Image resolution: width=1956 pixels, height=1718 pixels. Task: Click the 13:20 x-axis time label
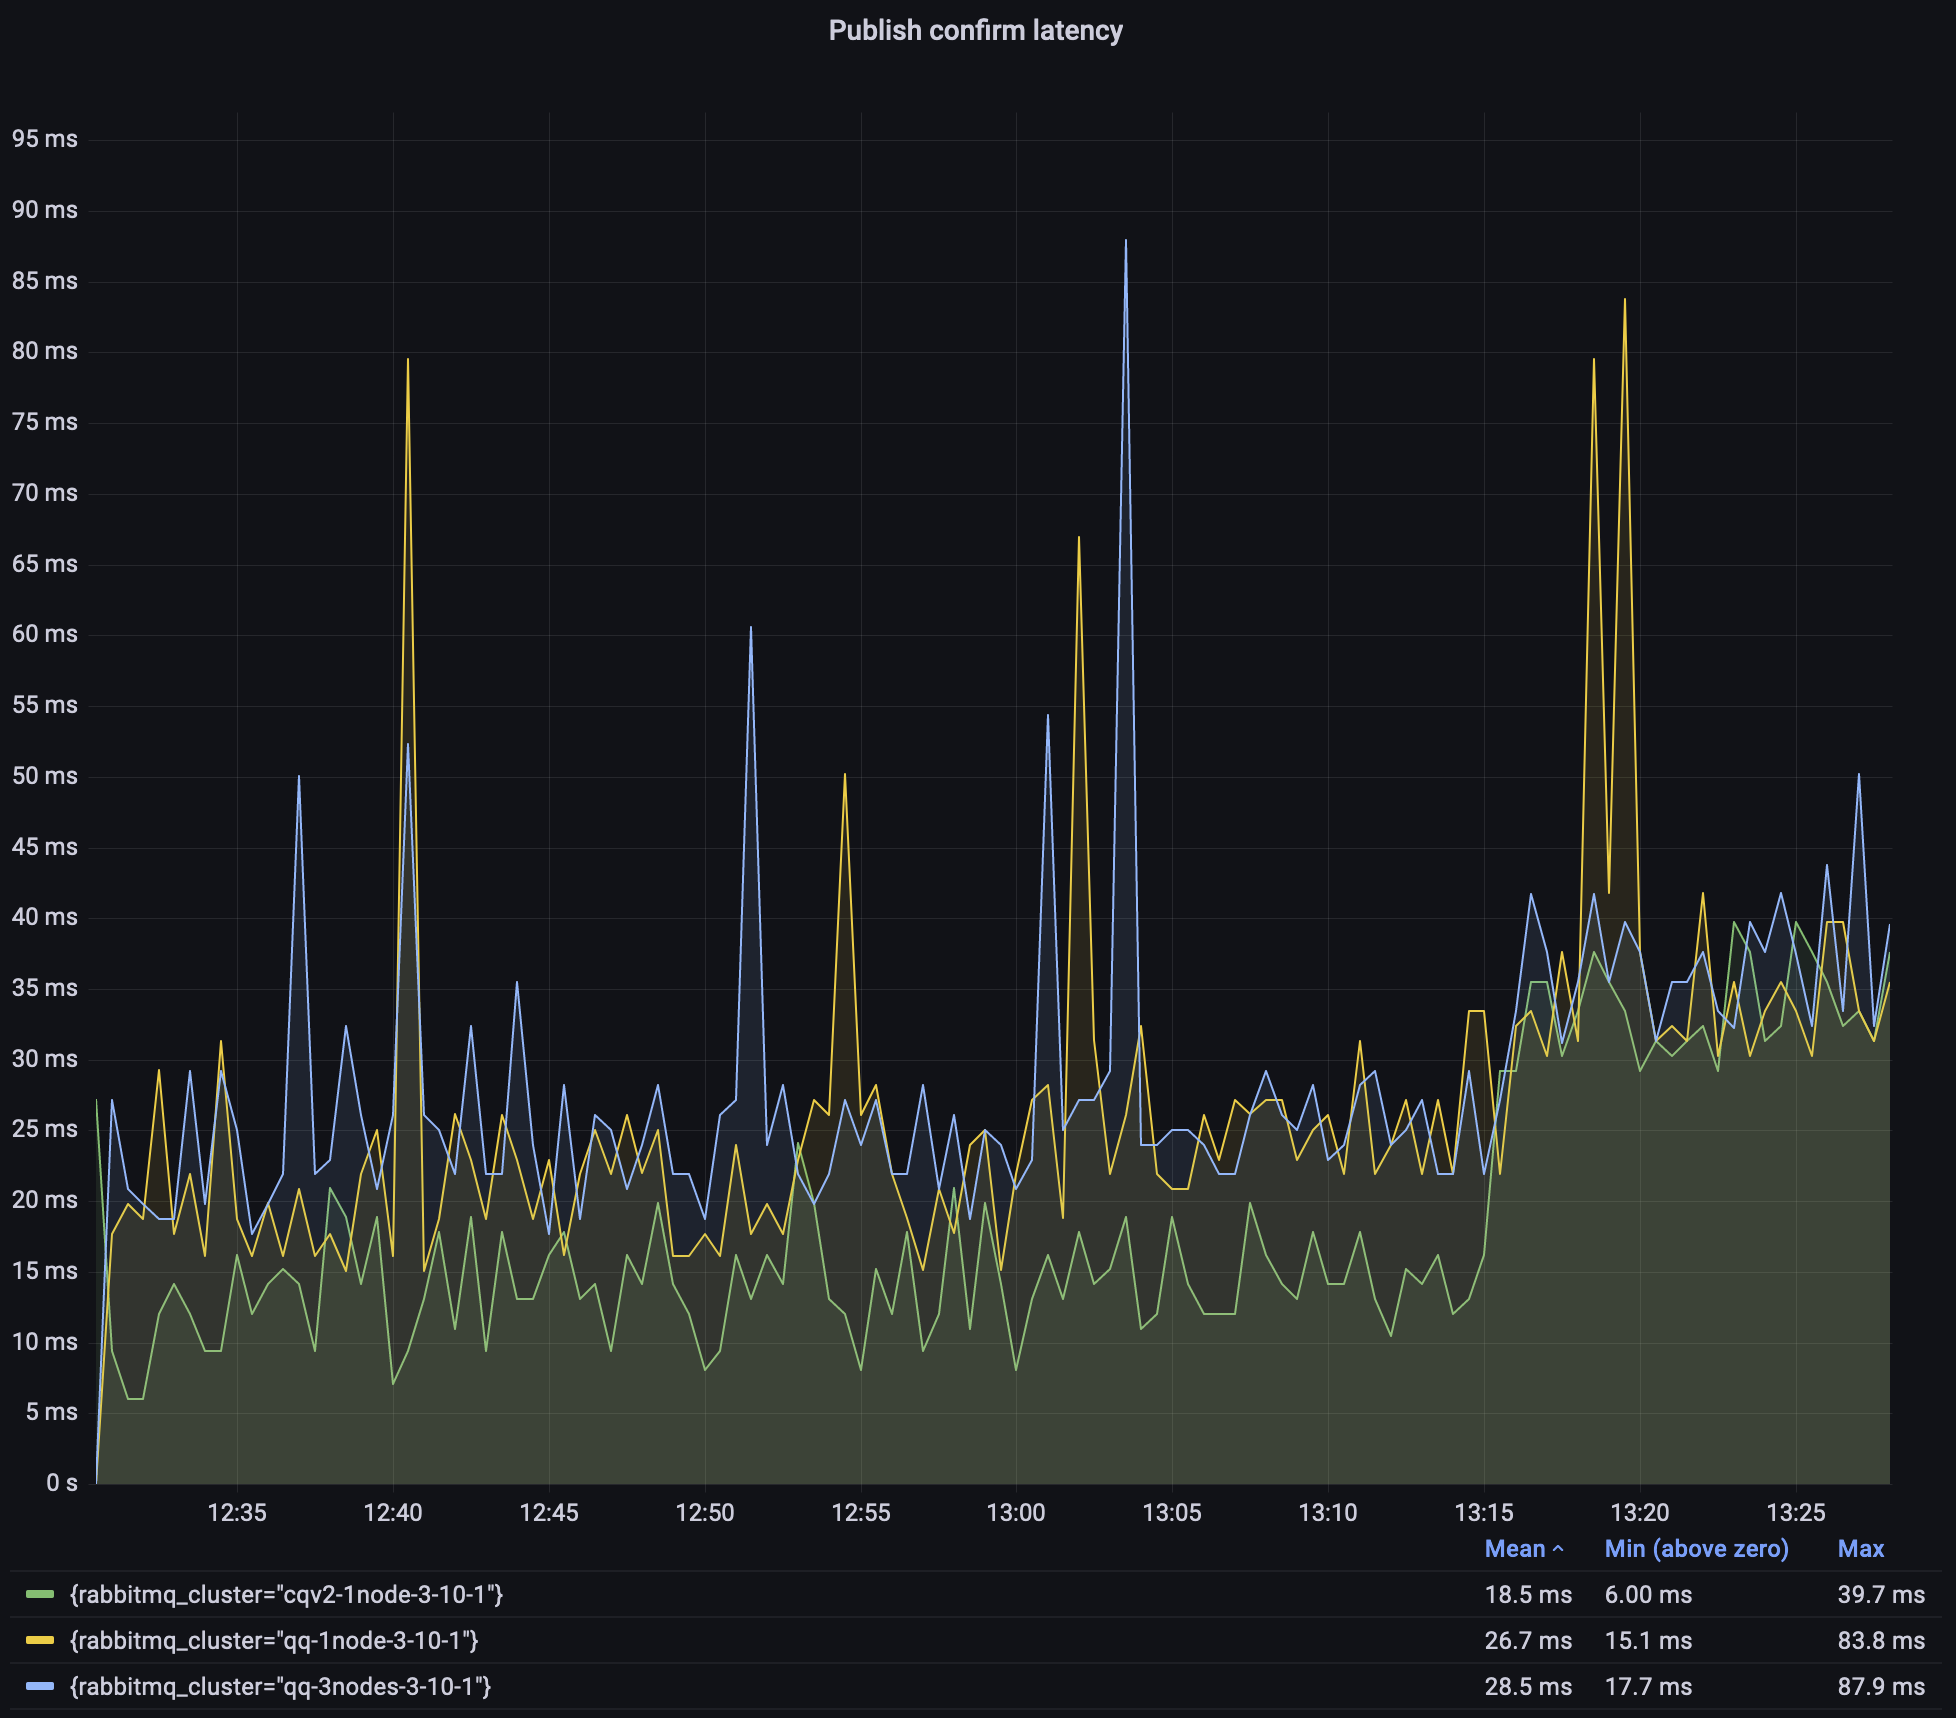click(1640, 1512)
